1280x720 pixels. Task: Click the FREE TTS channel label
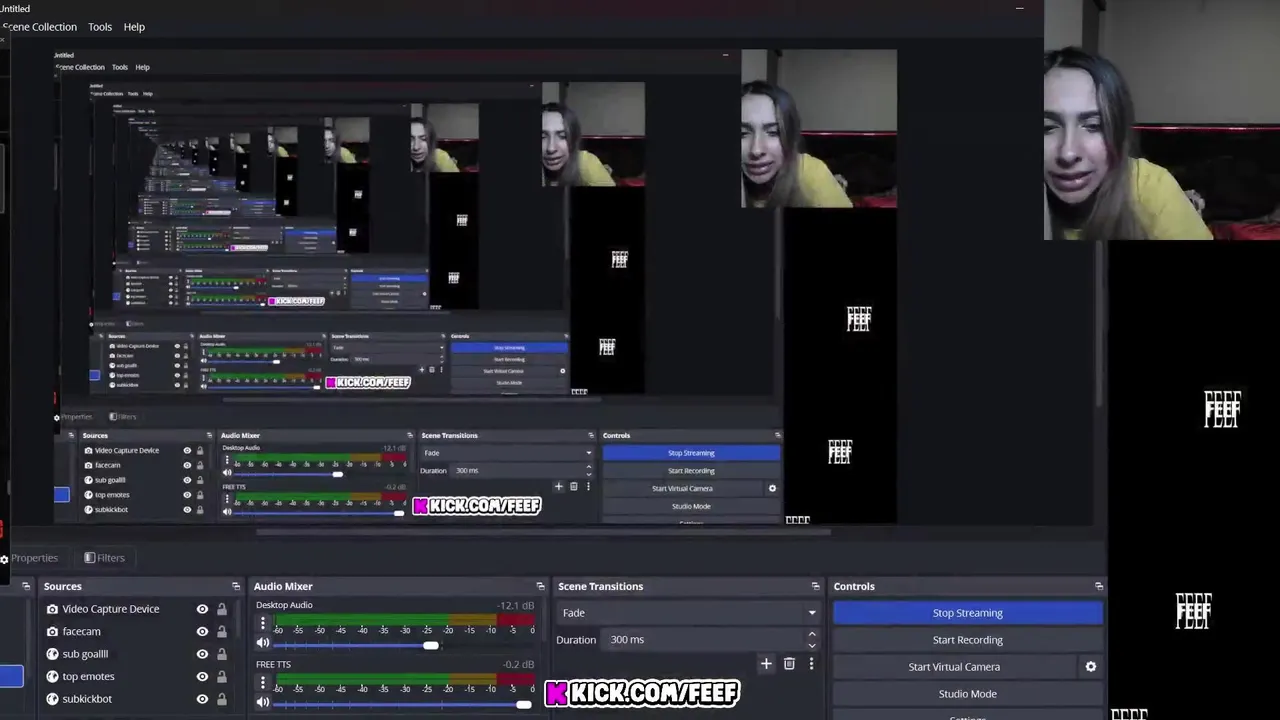coord(273,665)
